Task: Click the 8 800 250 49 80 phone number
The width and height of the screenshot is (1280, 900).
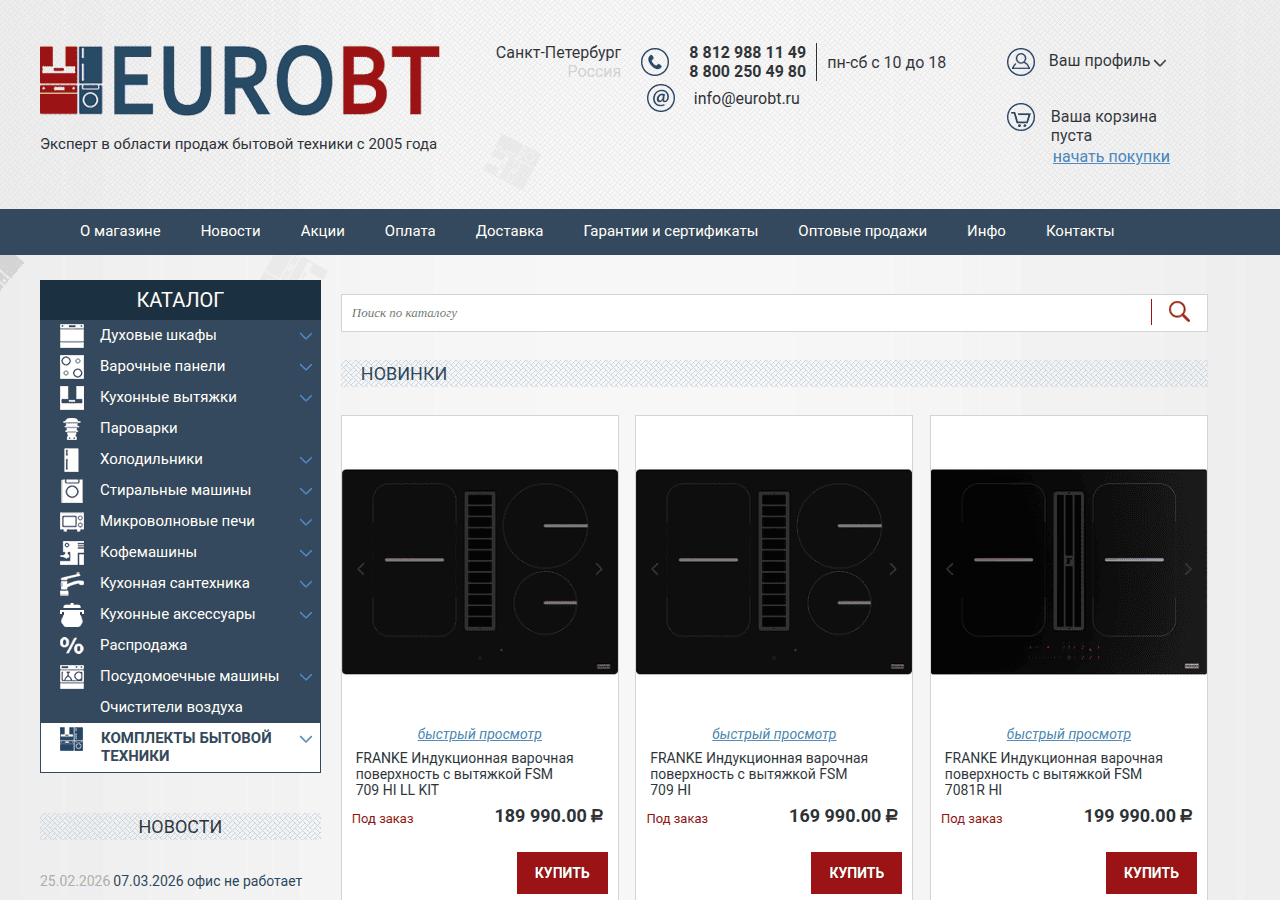Action: pyautogui.click(x=747, y=71)
